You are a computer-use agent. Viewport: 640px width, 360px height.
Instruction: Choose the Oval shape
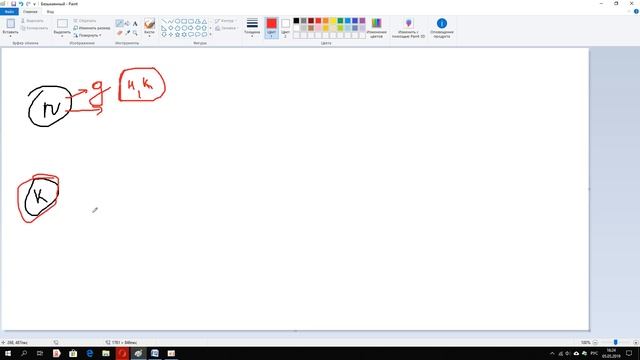coord(178,21)
